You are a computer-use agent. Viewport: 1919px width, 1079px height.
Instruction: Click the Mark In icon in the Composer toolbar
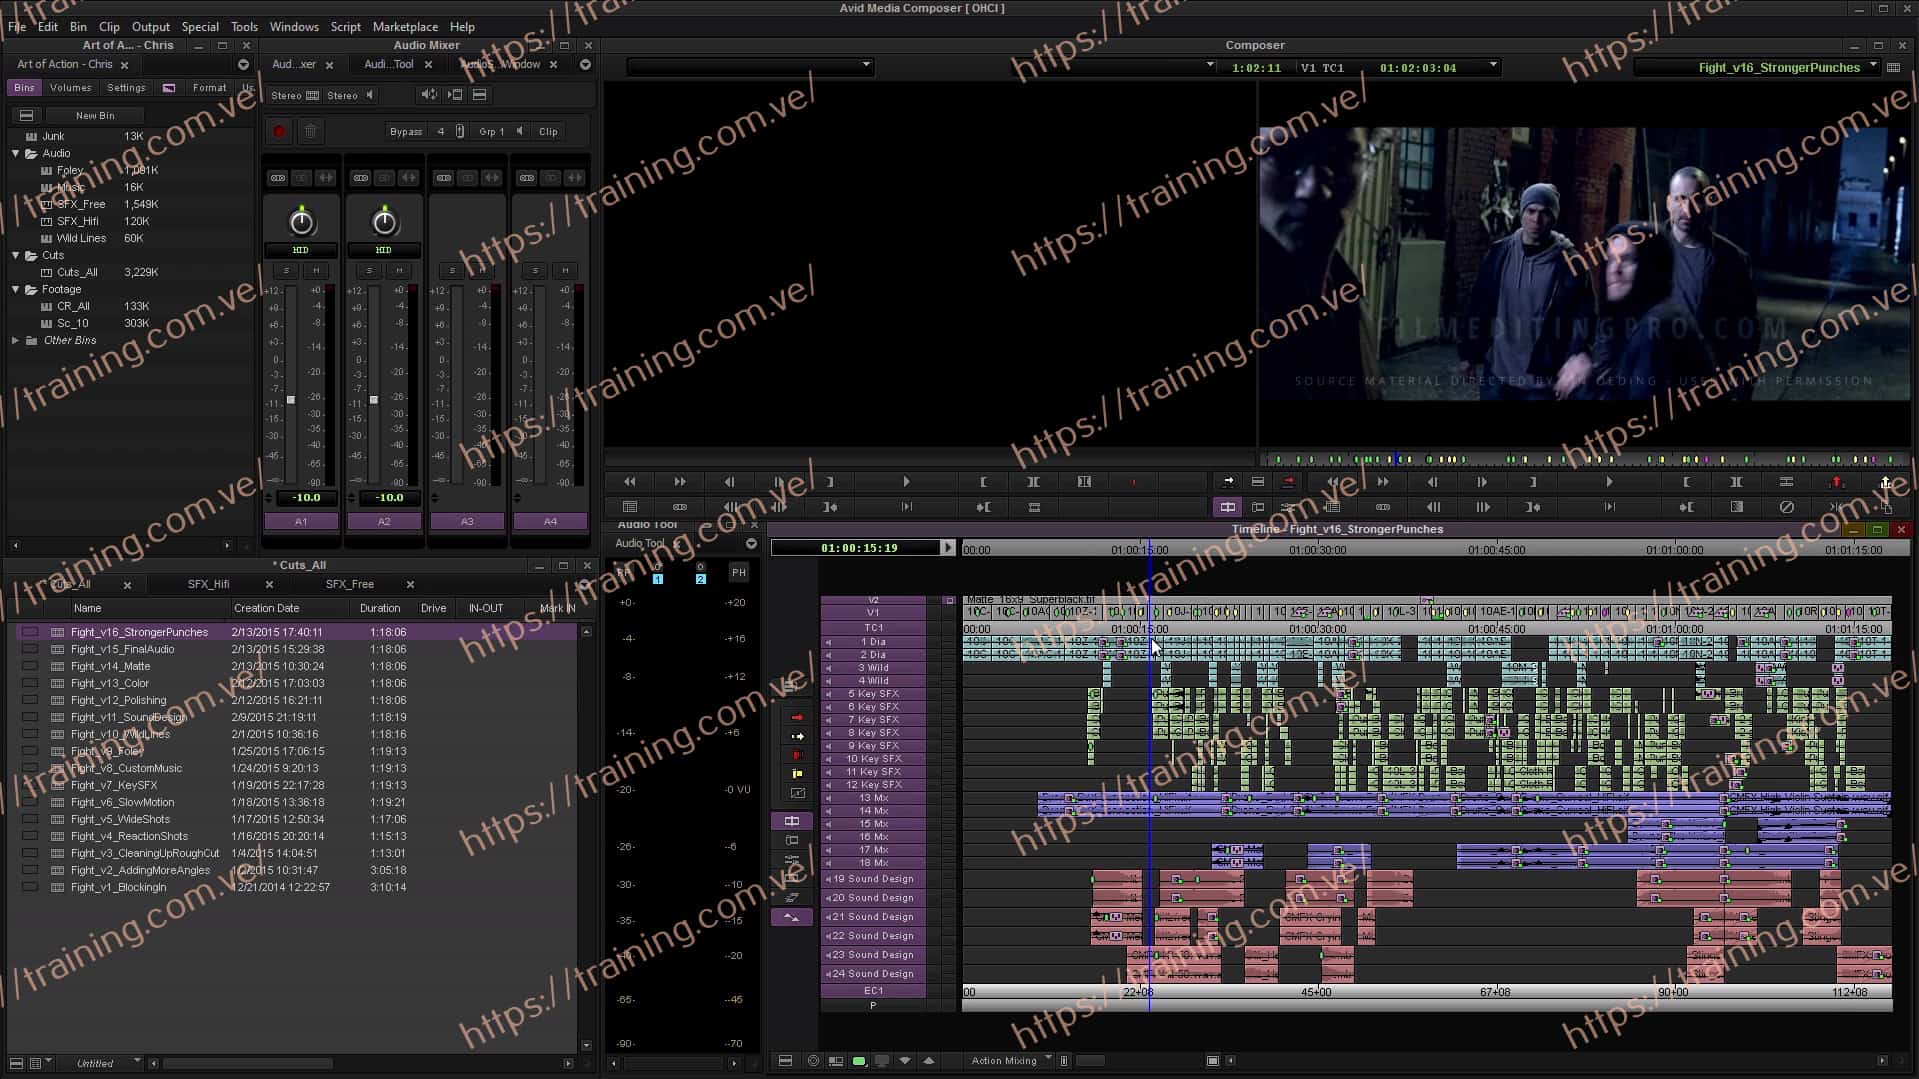pos(985,481)
